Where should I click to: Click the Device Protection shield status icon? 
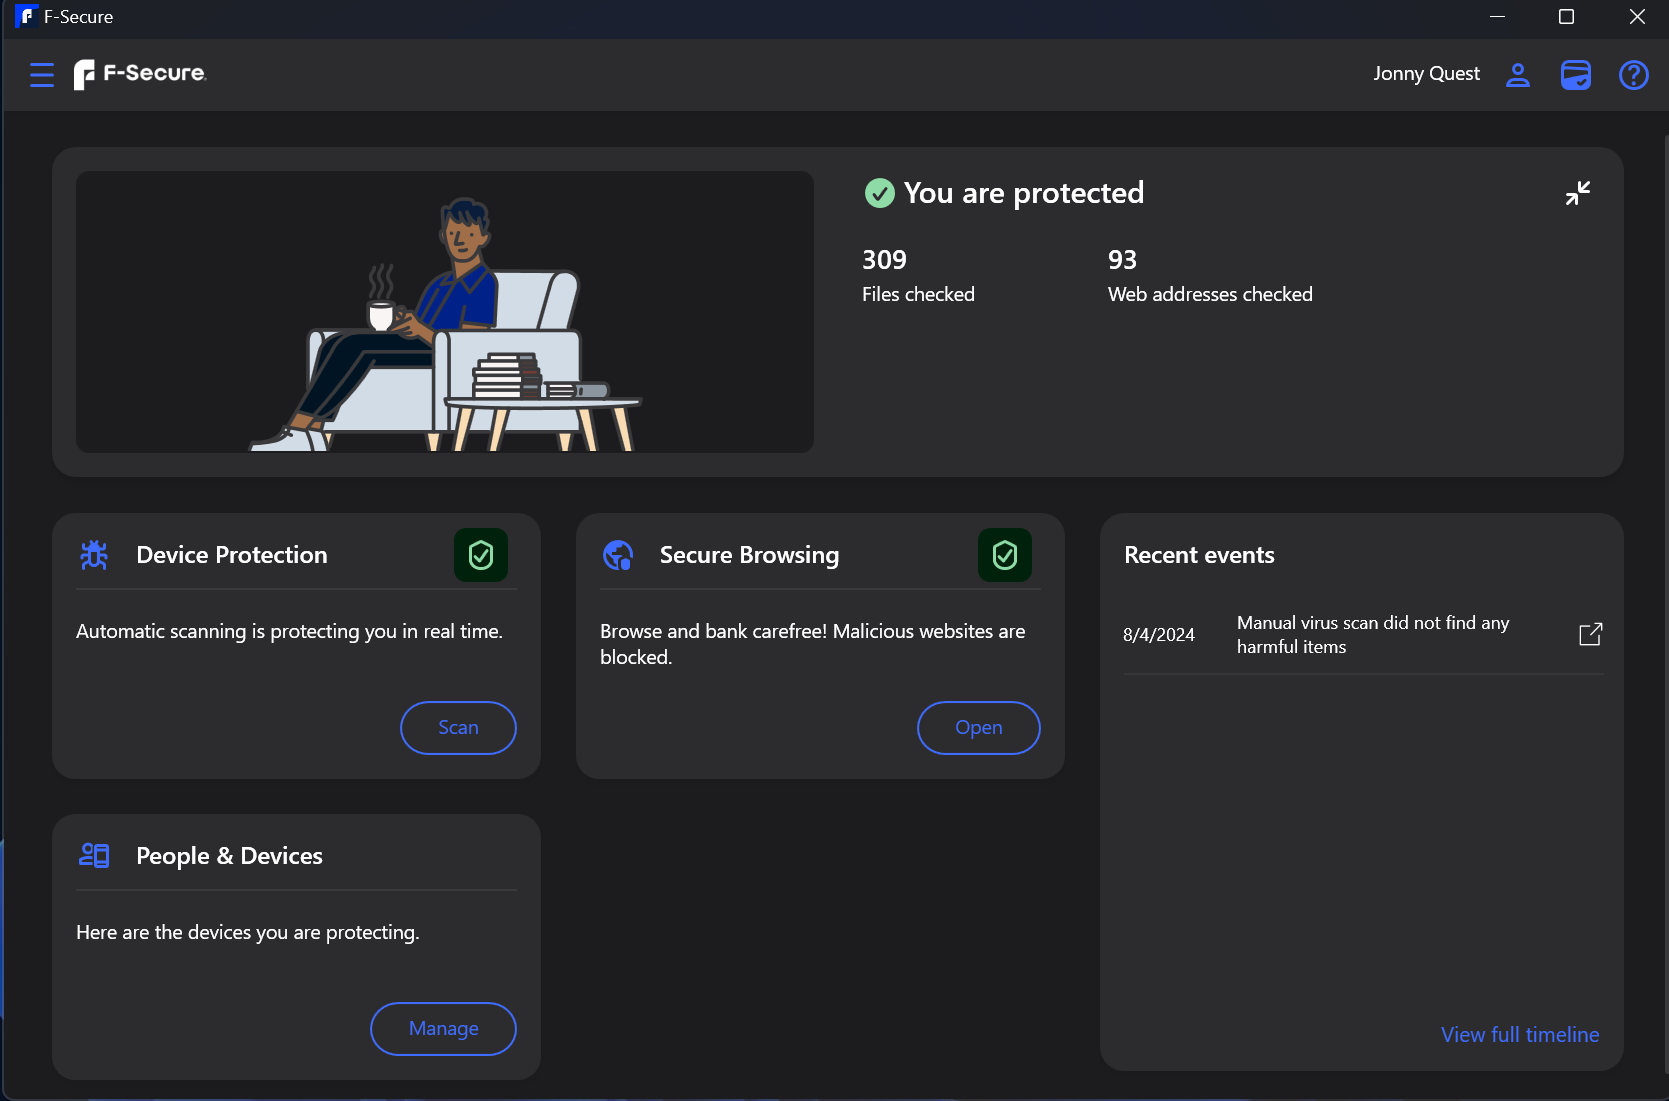click(x=481, y=555)
